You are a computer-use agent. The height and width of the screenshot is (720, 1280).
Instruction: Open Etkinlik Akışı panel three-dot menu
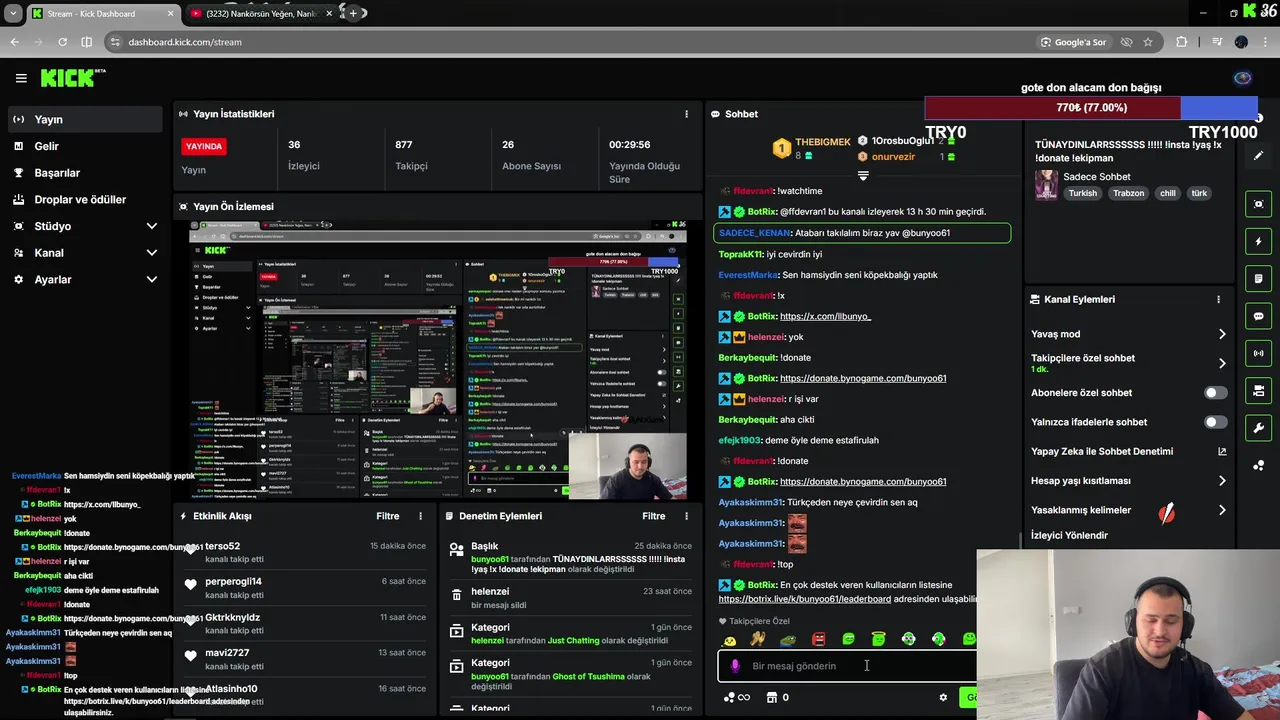420,516
